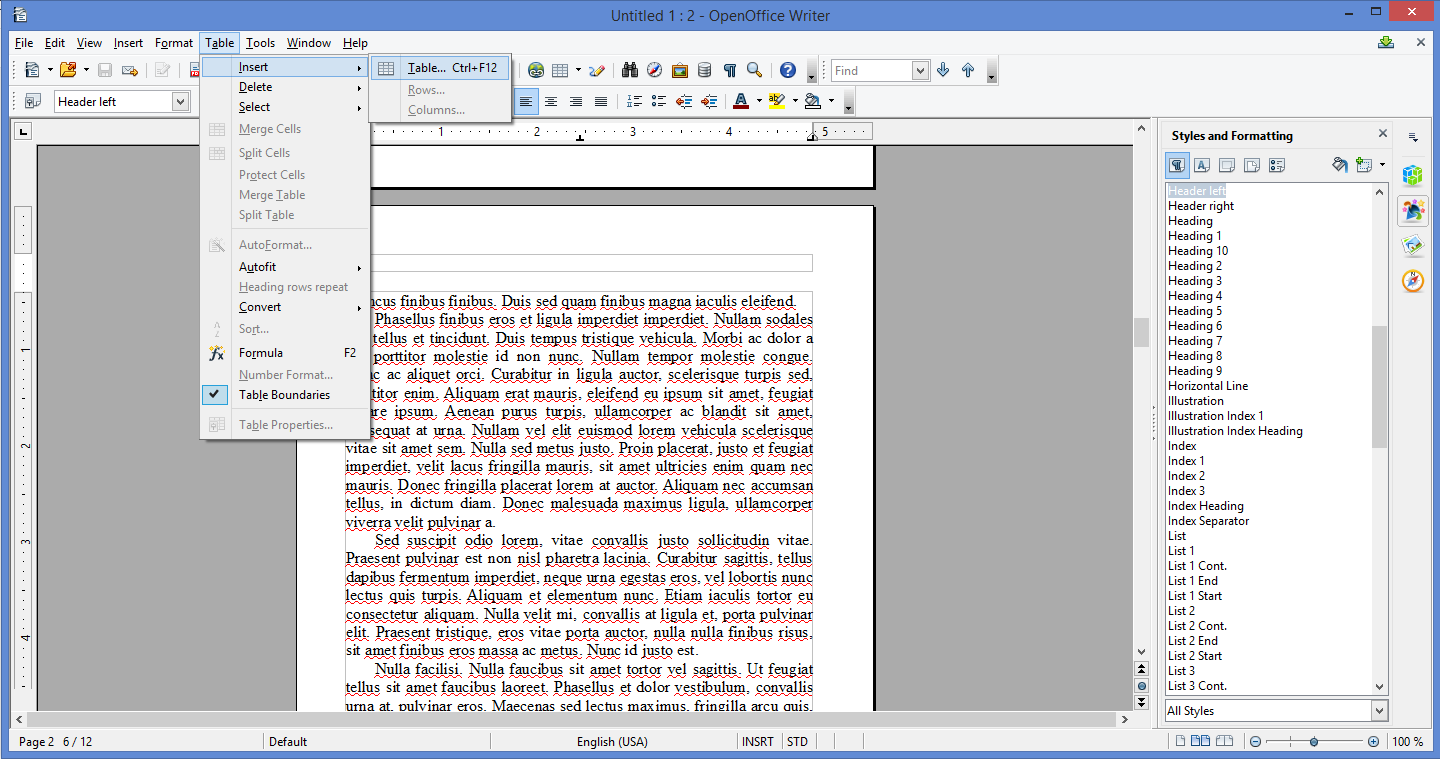Screen dimensions: 1440x759
Task: Open OpenOffice Help question mark icon
Action: [788, 70]
